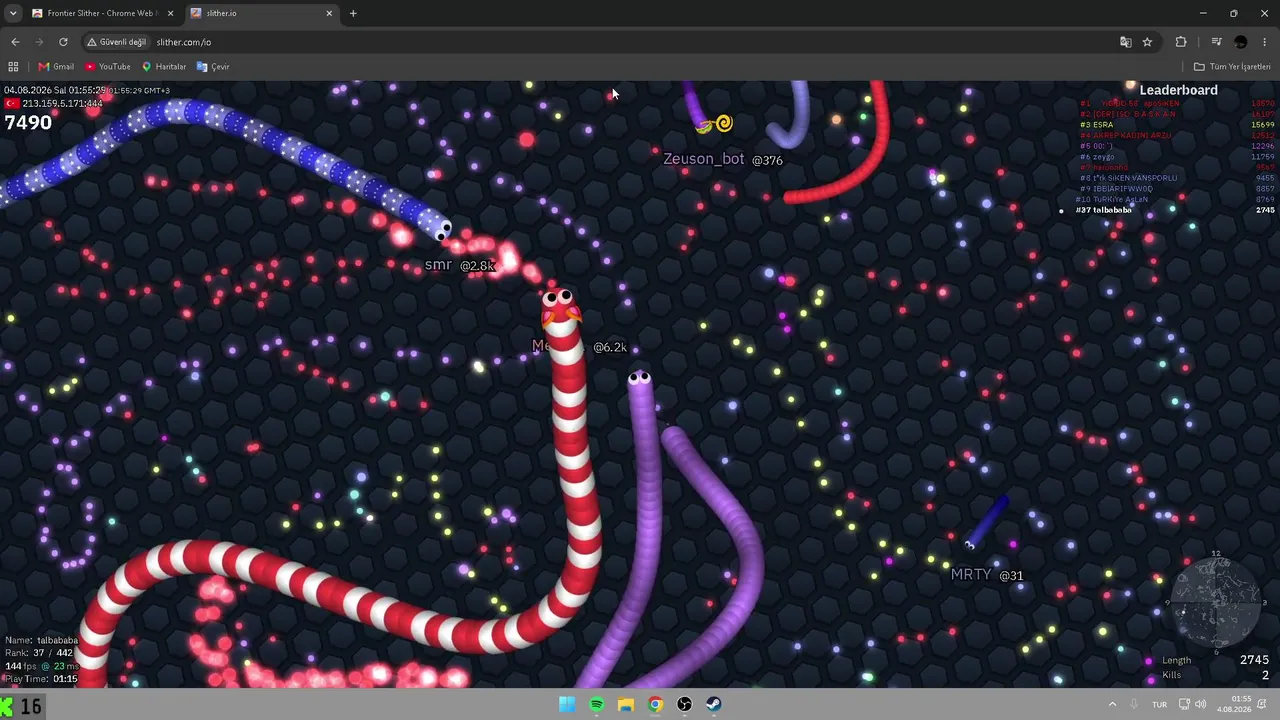Open Steam from the taskbar
This screenshot has width=1280, height=720.
[714, 704]
